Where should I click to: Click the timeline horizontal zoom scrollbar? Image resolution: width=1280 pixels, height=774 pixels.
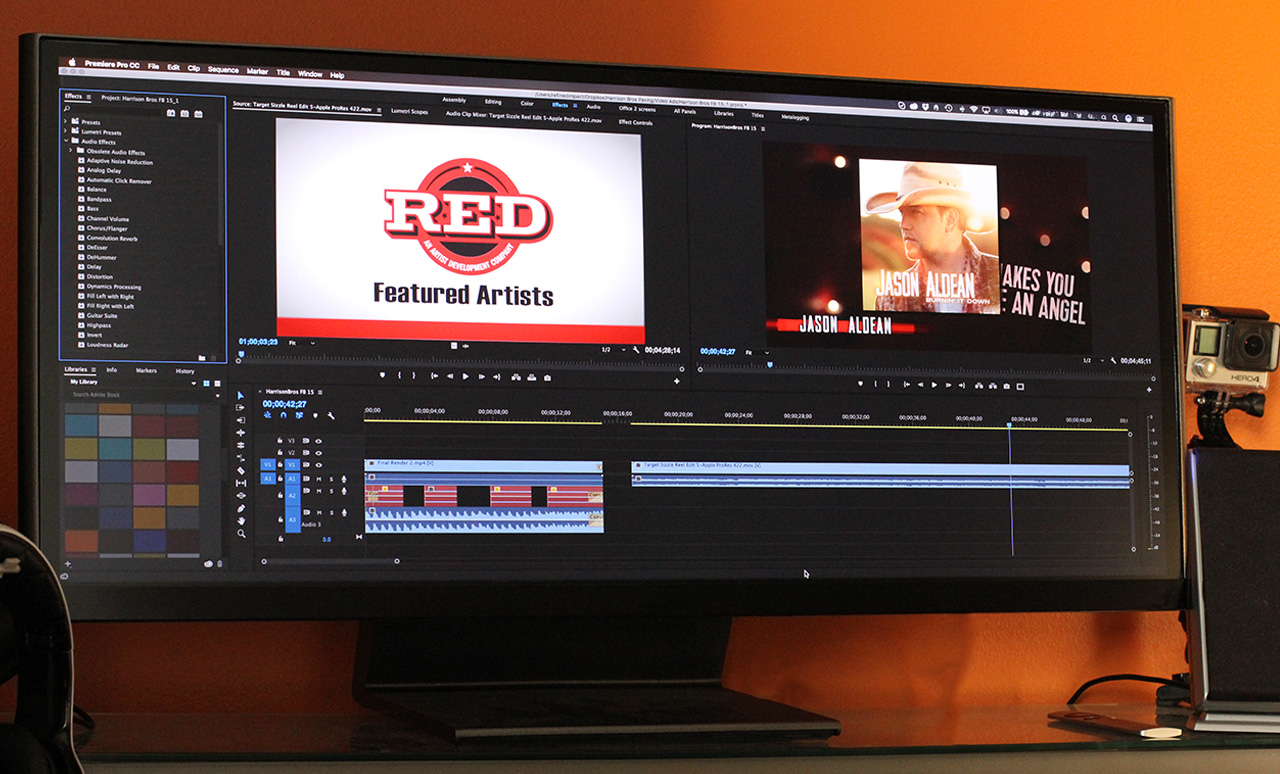(x=330, y=561)
